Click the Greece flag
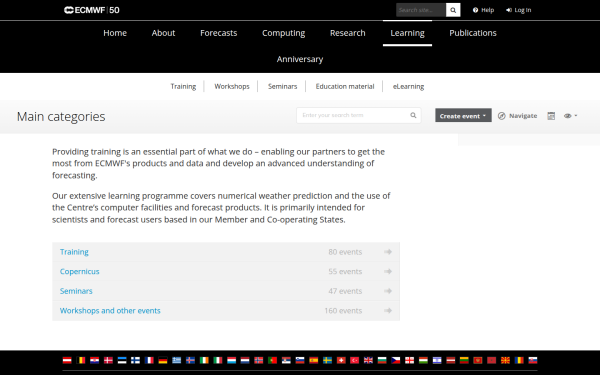Image resolution: width=600 pixels, height=375 pixels. [x=177, y=360]
